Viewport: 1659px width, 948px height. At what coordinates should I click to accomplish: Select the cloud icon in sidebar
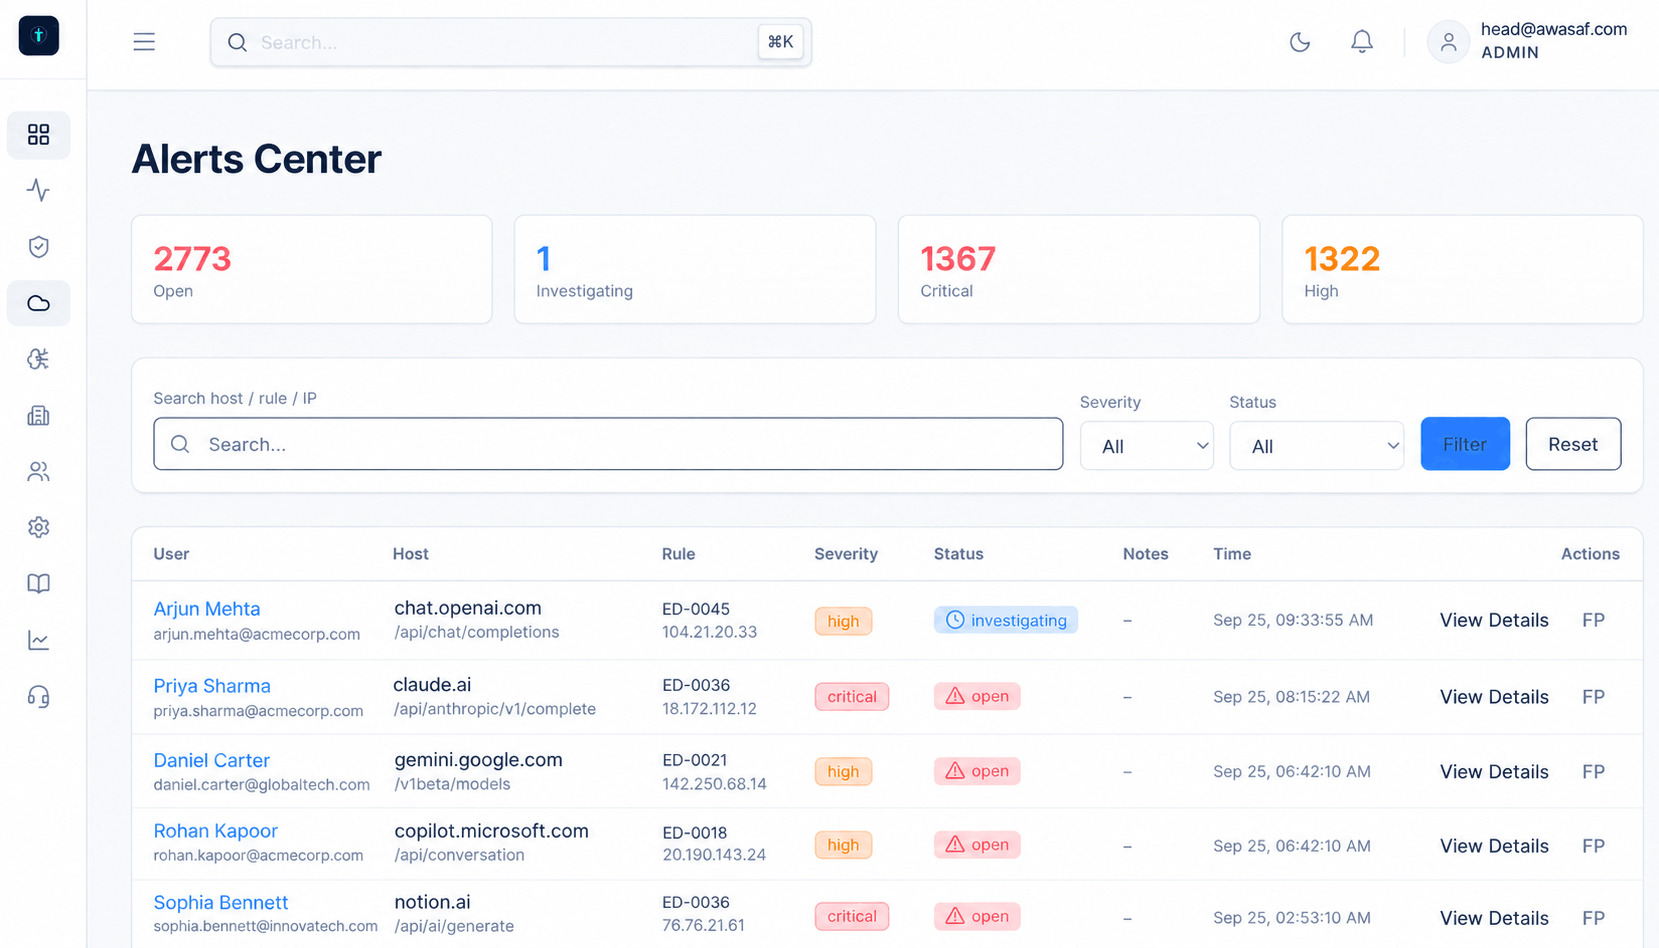(39, 303)
